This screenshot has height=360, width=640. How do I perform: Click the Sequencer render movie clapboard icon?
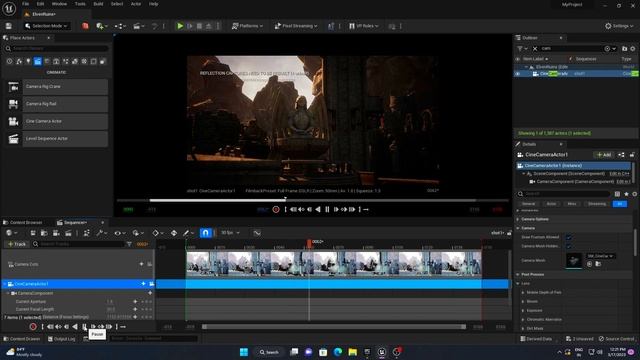click(x=69, y=233)
